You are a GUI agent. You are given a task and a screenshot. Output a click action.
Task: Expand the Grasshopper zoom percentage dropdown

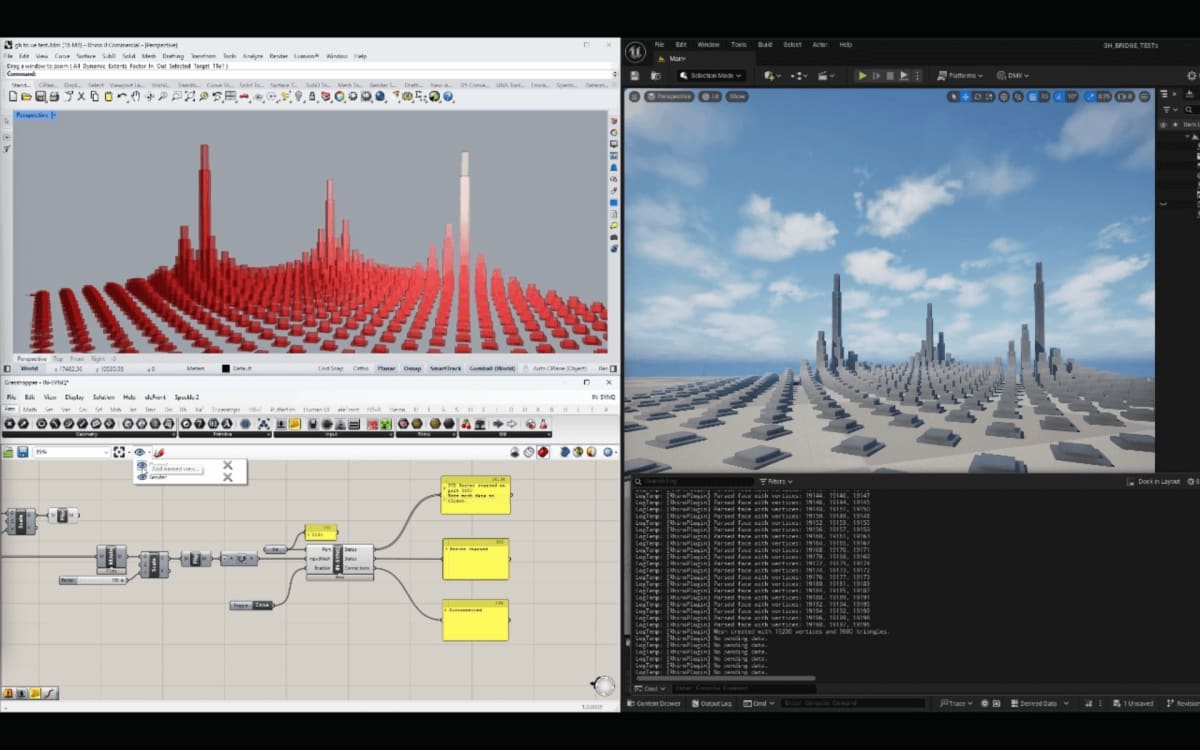105,452
